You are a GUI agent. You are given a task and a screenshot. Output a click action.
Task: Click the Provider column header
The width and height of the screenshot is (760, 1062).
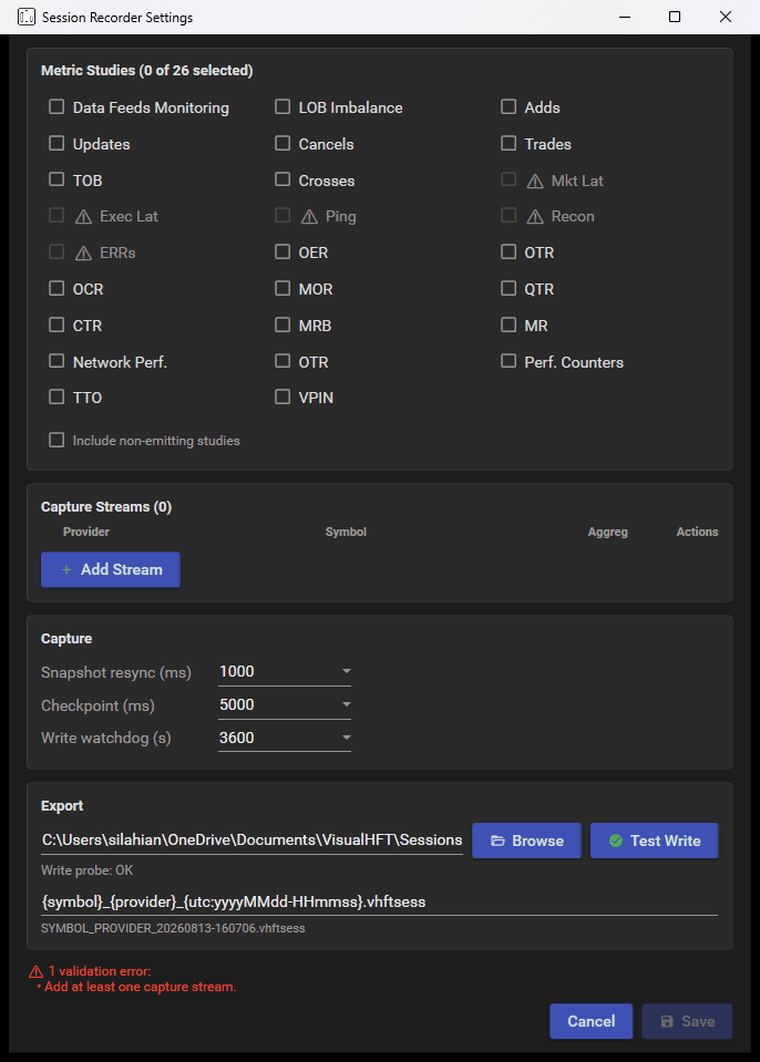[x=86, y=532]
